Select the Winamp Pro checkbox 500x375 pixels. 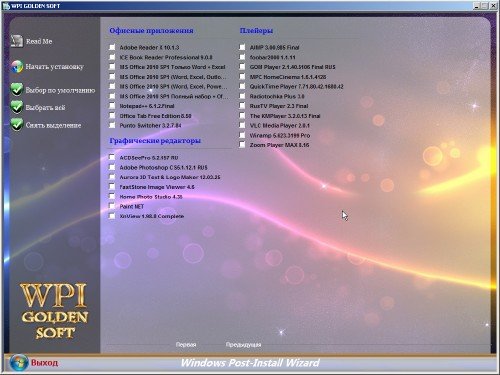tap(242, 135)
